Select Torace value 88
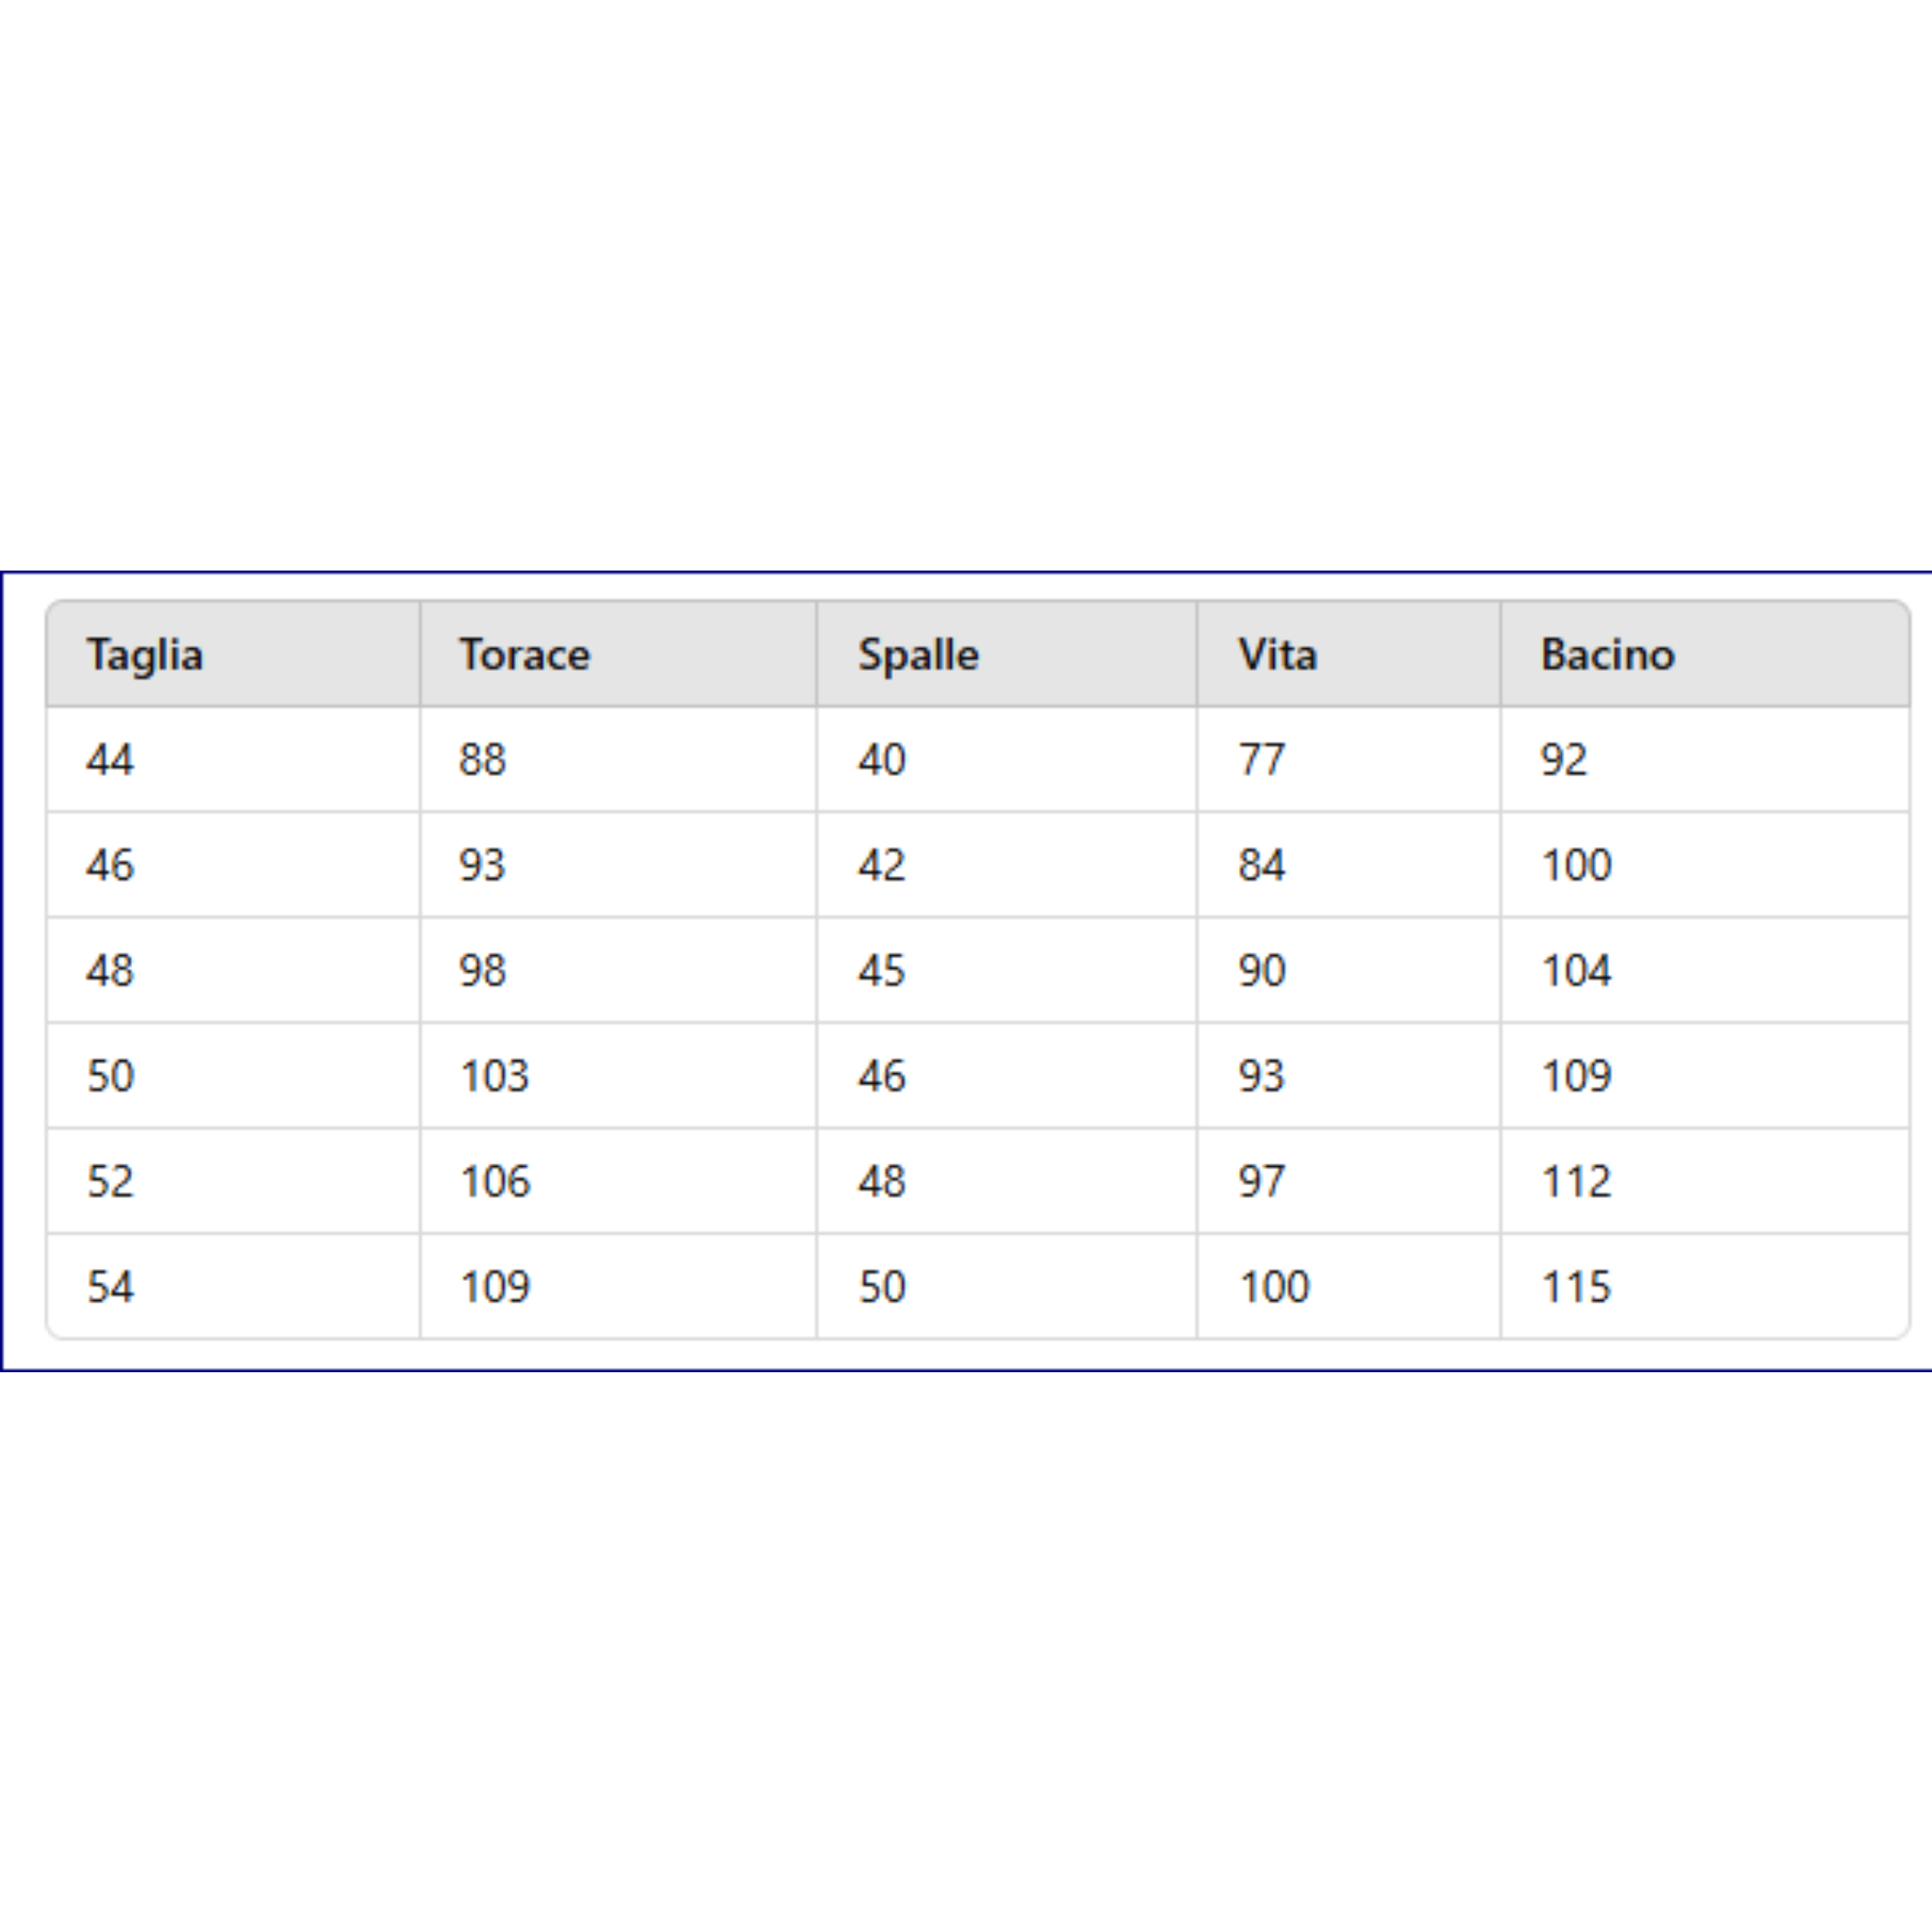Image resolution: width=1932 pixels, height=1932 pixels. pyautogui.click(x=482, y=760)
